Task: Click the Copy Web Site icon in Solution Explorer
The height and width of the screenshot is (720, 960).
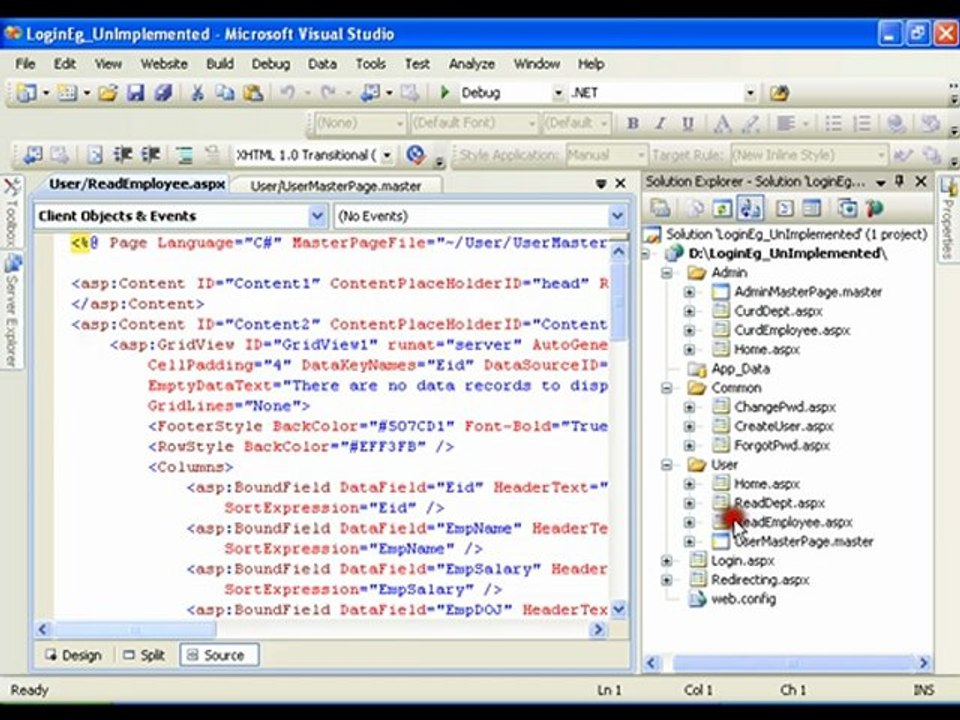Action: [847, 209]
